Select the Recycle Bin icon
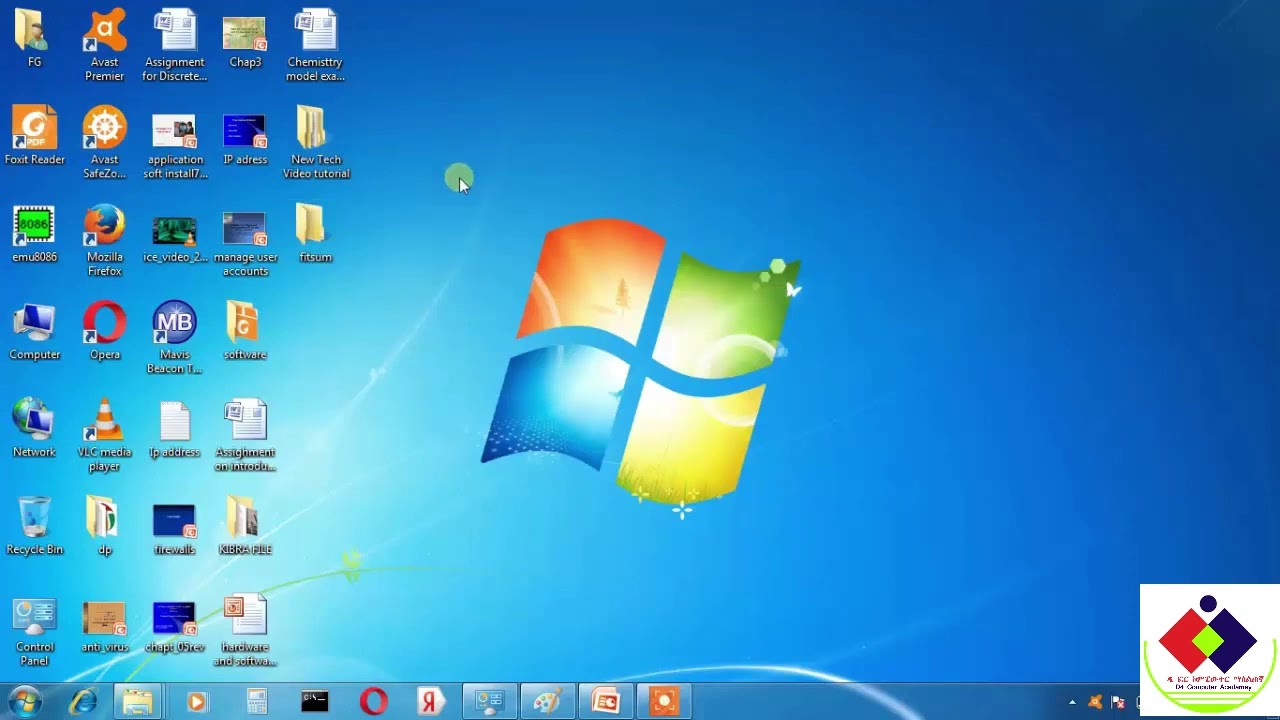 click(34, 526)
